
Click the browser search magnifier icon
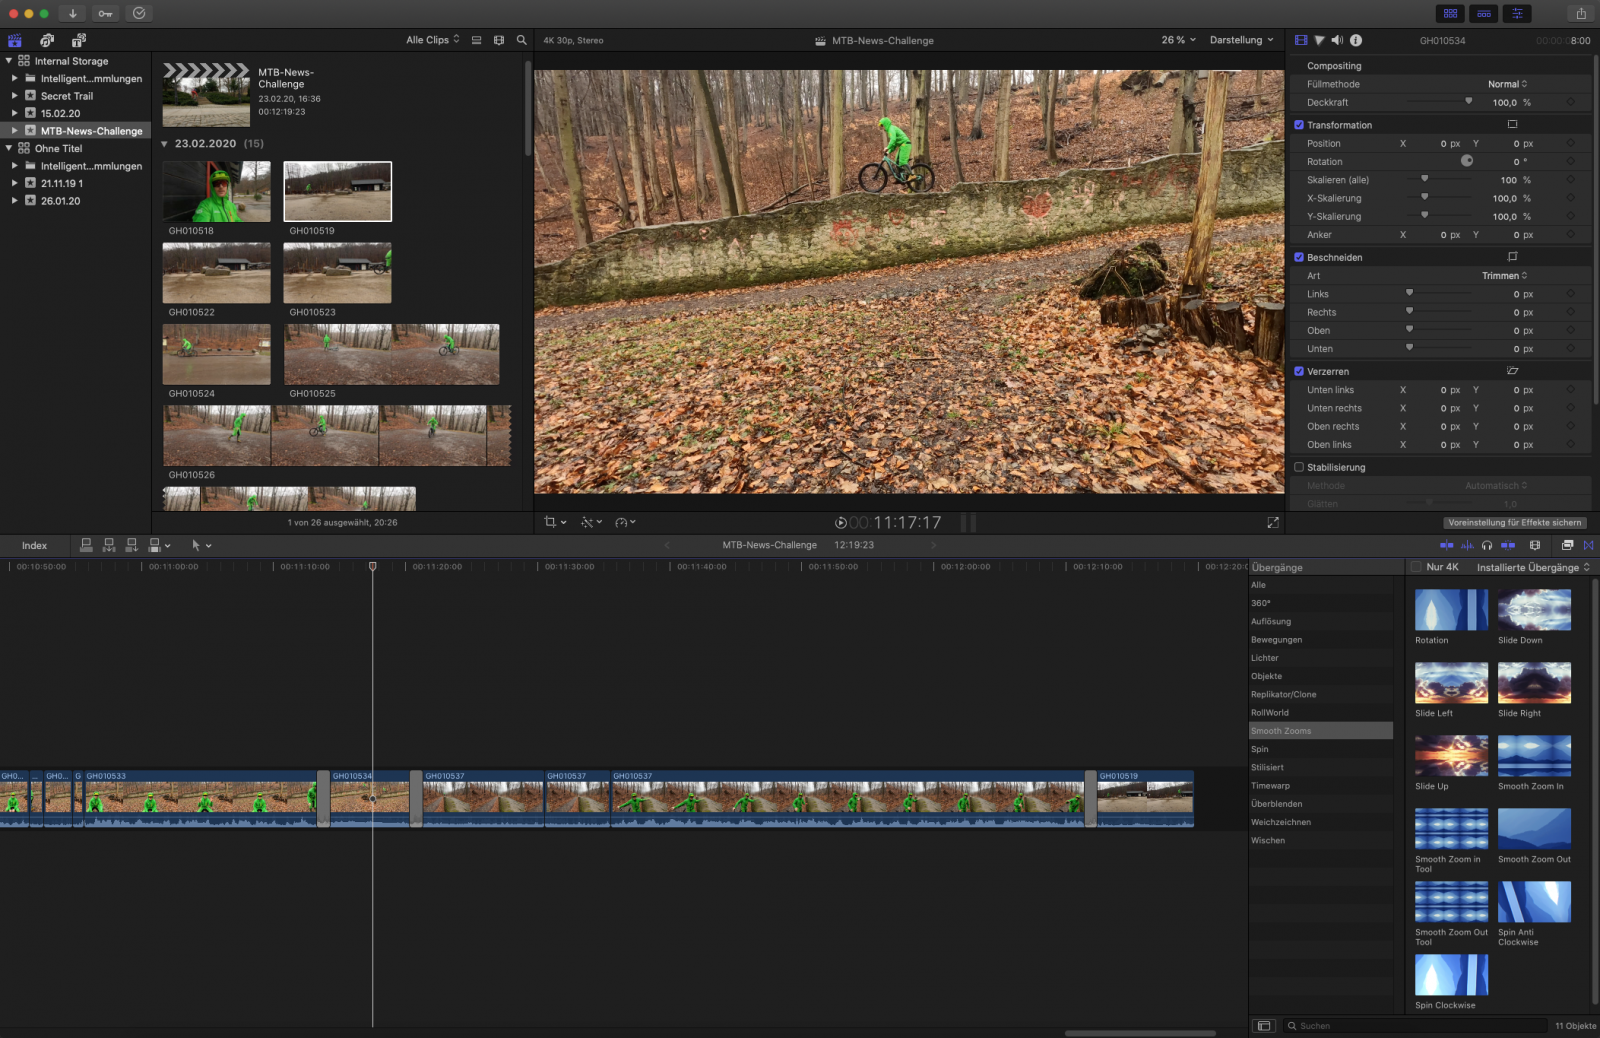click(521, 40)
